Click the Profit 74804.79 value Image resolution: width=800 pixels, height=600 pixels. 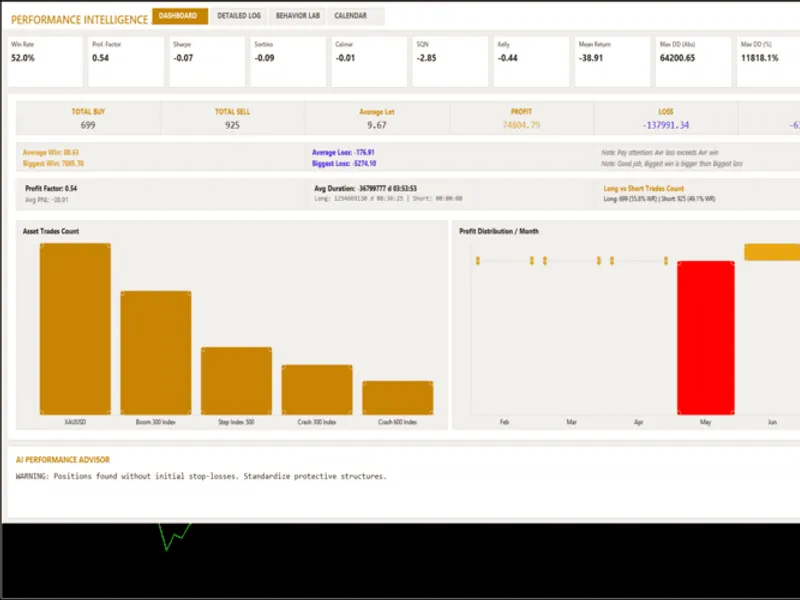coord(521,125)
